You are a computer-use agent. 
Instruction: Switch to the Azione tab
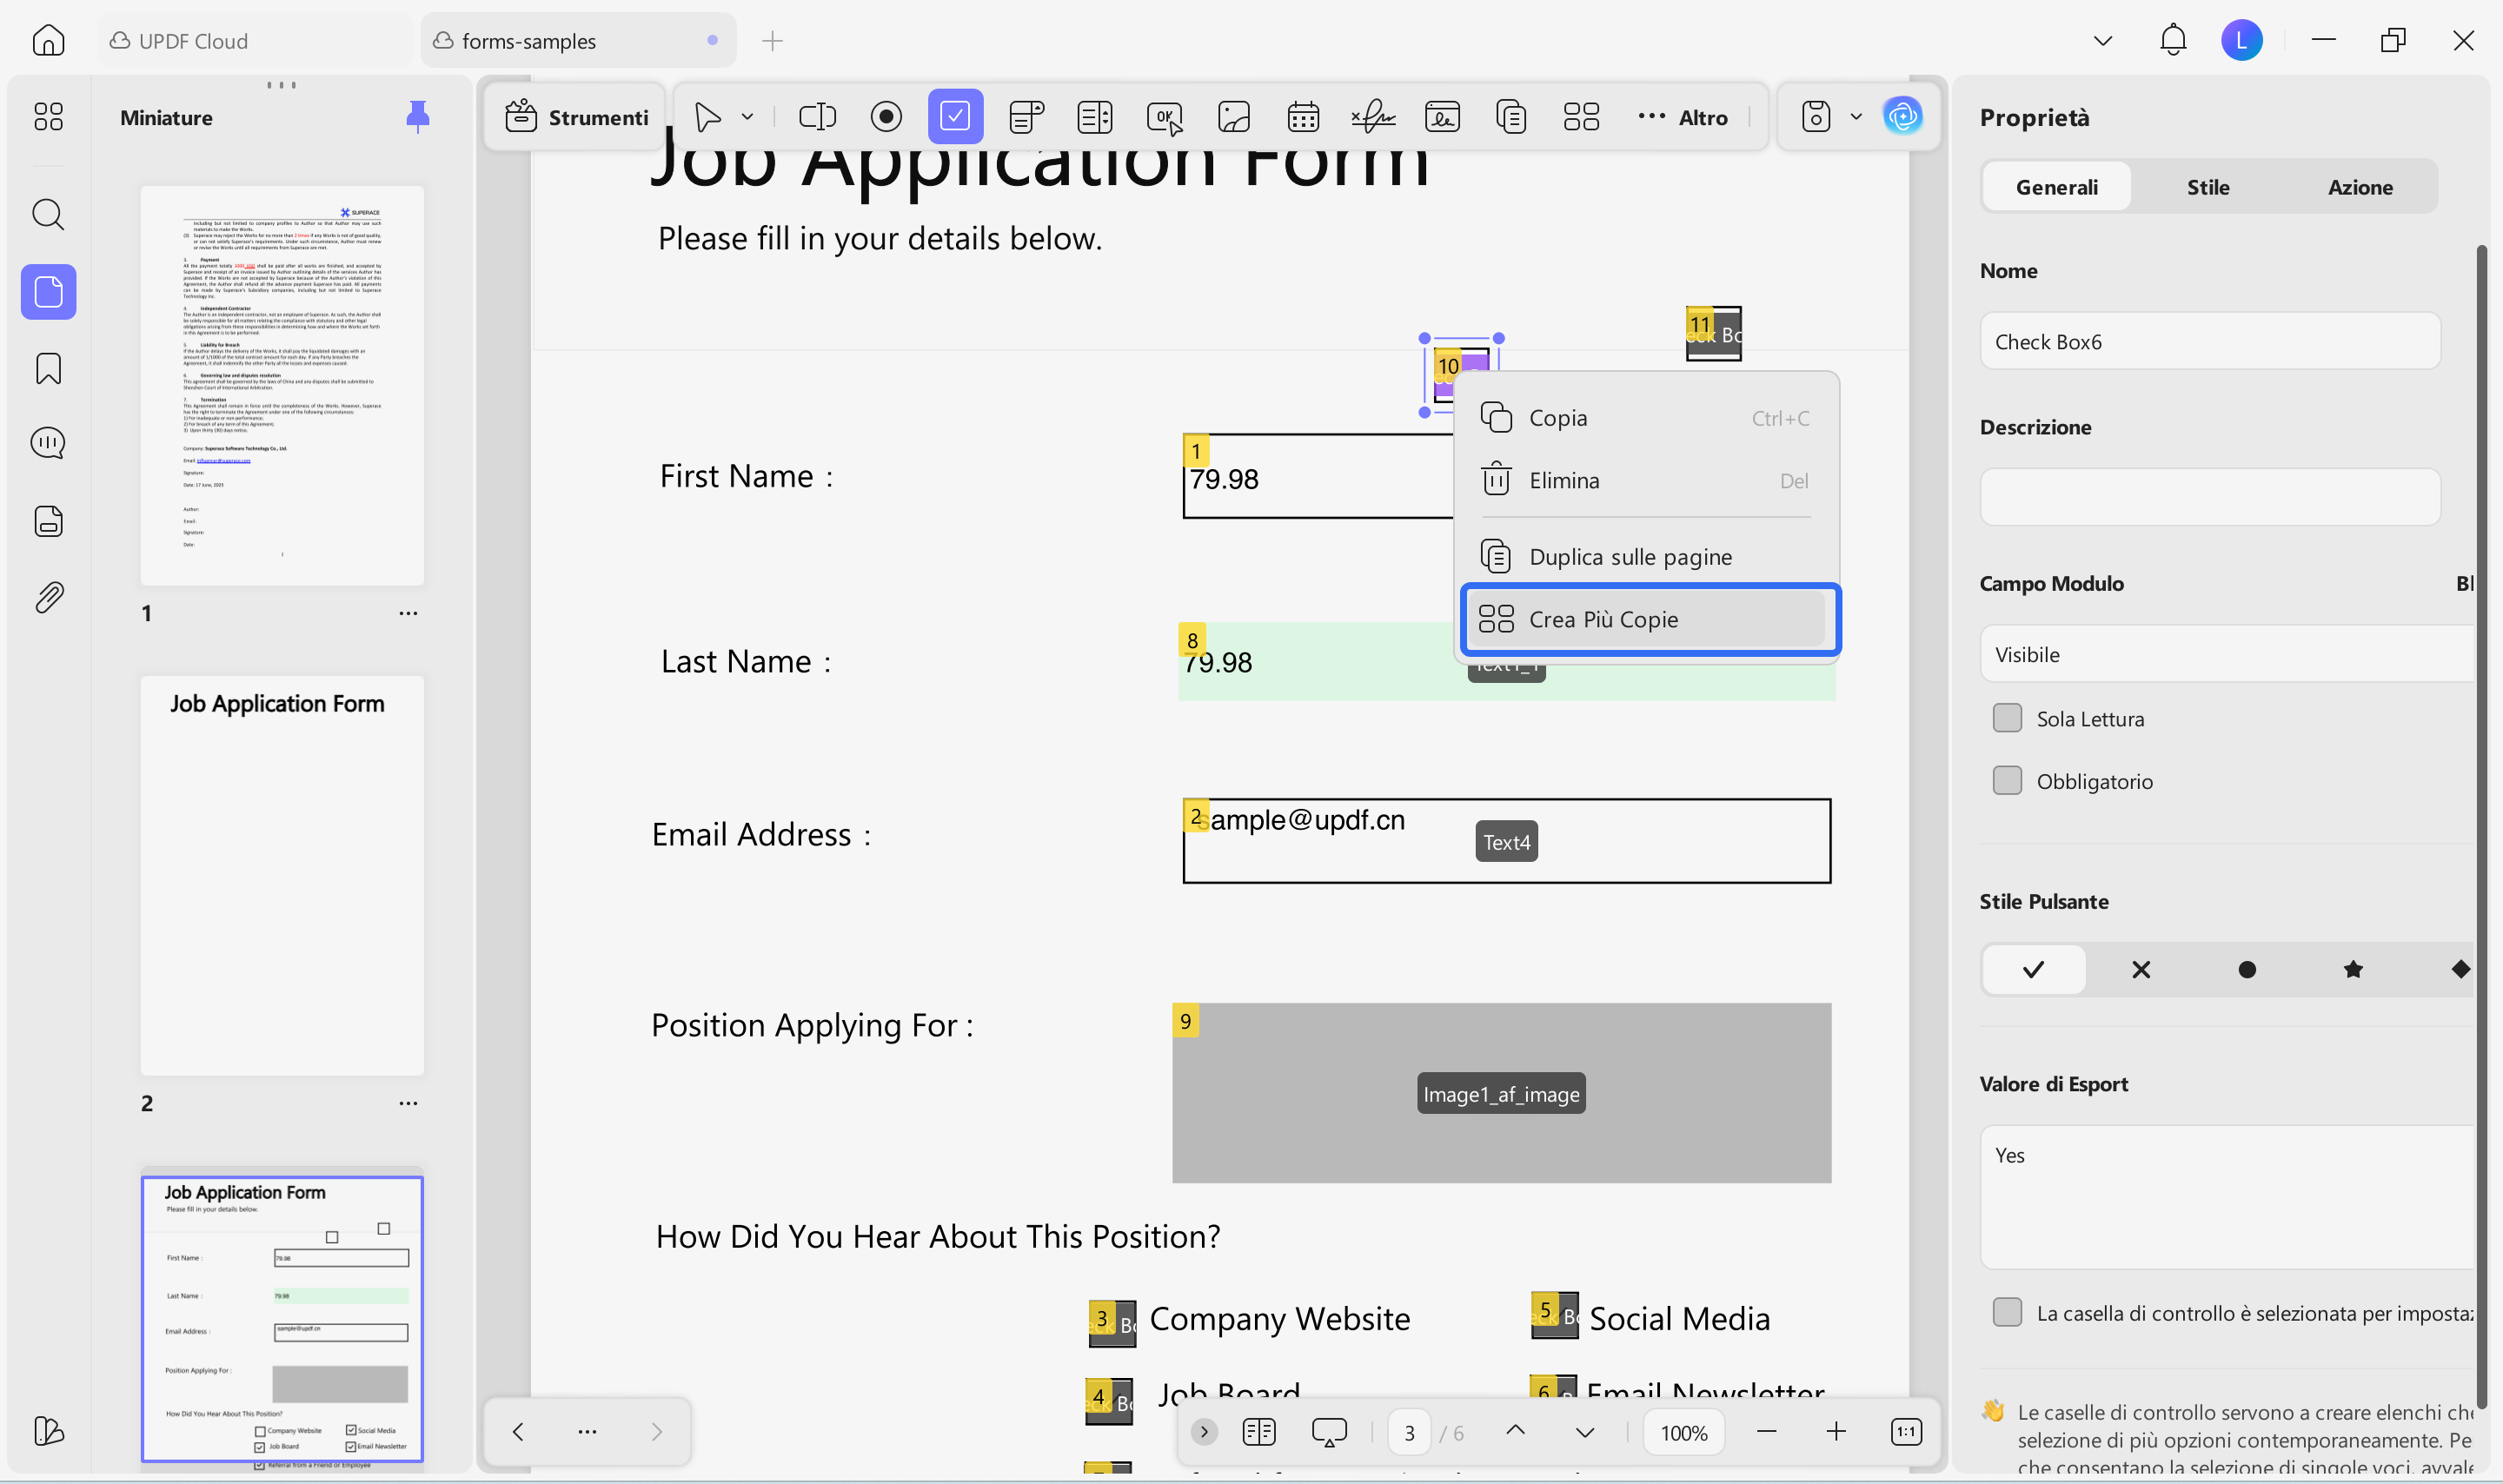(x=2360, y=187)
